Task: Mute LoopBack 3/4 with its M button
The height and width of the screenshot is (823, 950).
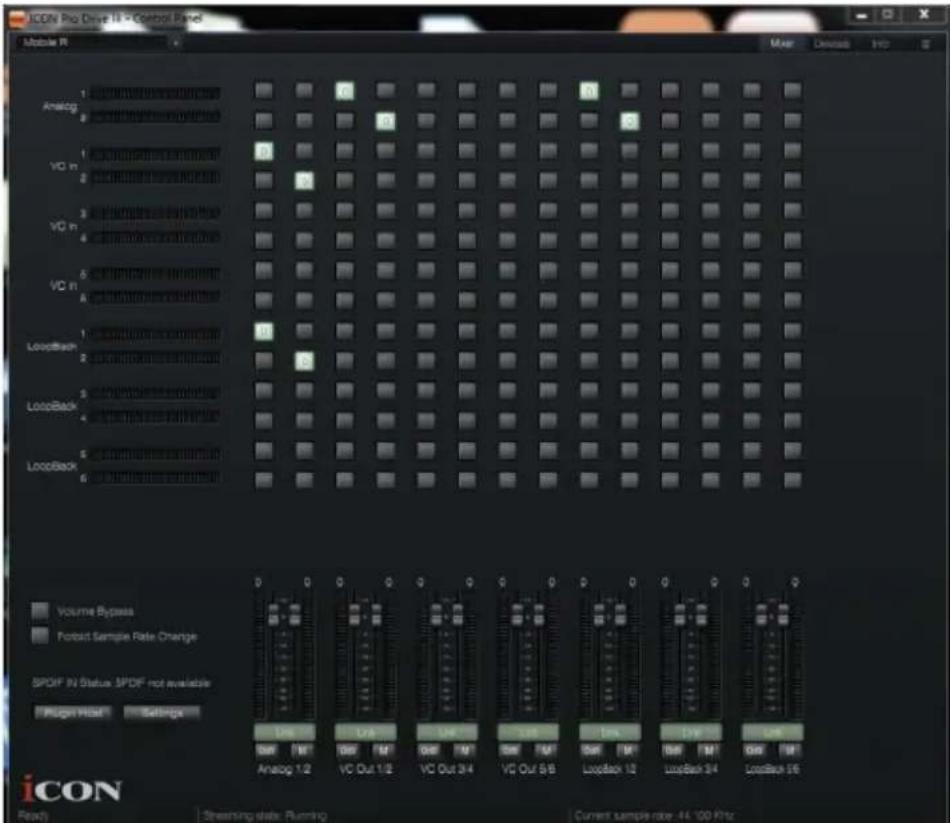Action: (708, 750)
